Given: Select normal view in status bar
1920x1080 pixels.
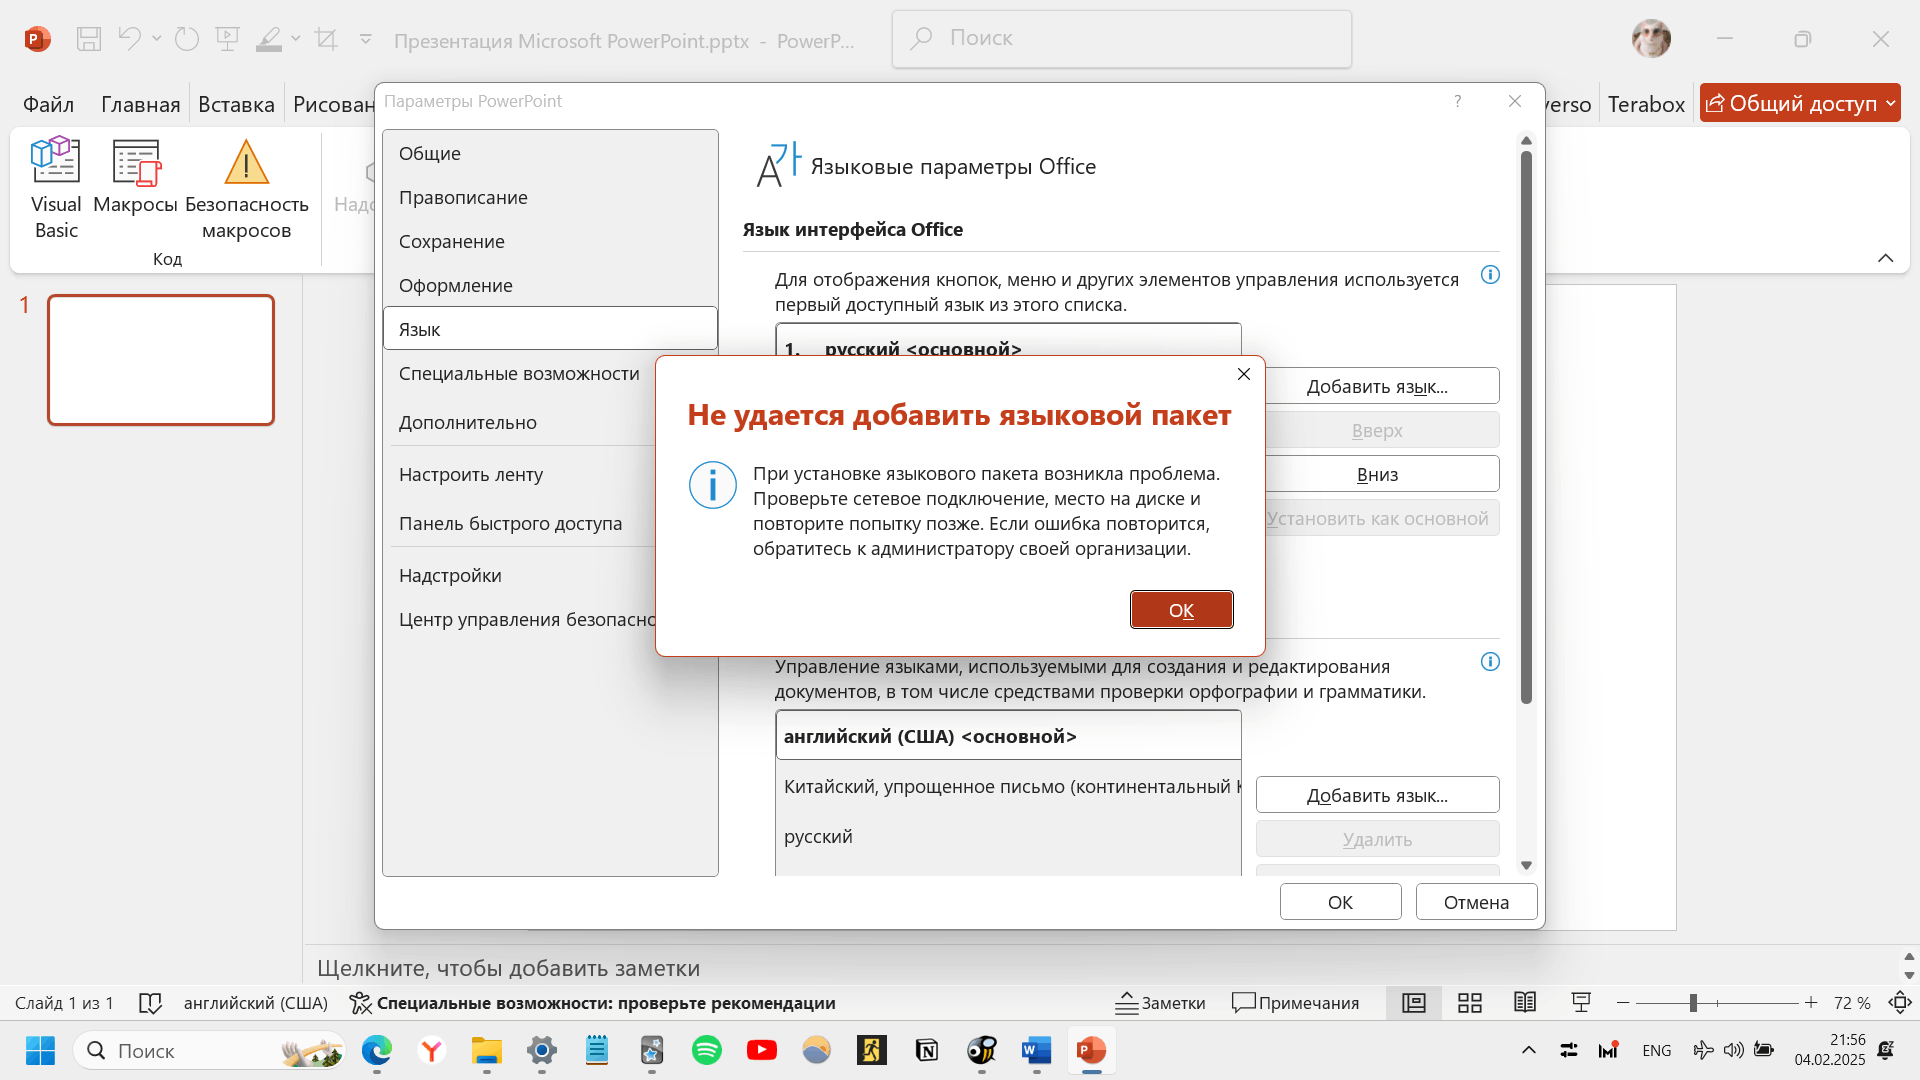Looking at the screenshot, I should (x=1414, y=1003).
